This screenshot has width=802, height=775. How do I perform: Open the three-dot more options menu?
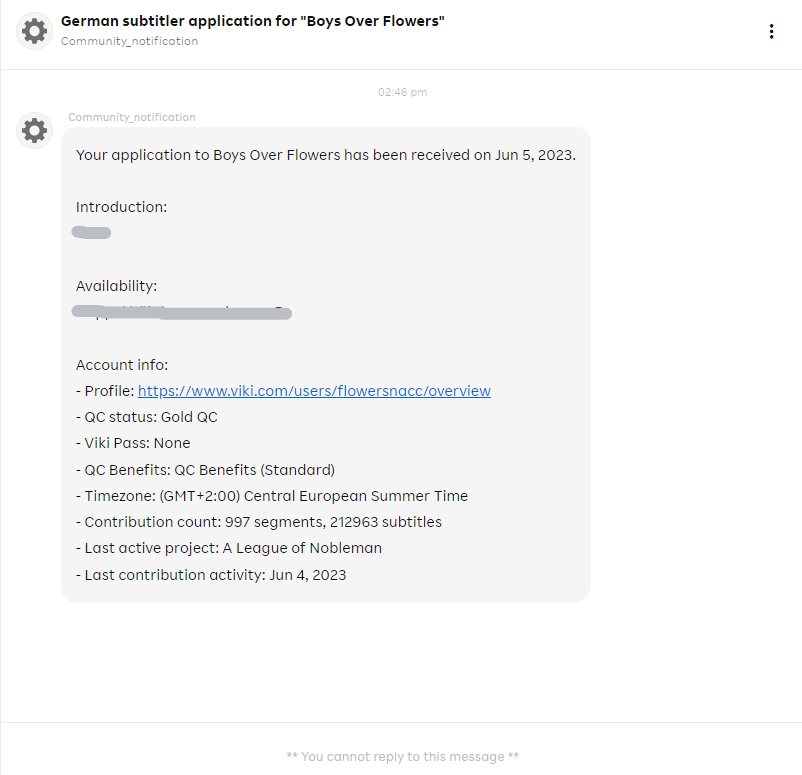click(x=771, y=32)
